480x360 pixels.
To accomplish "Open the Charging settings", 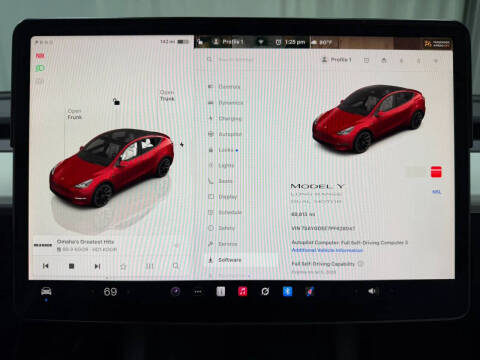I will click(225, 118).
